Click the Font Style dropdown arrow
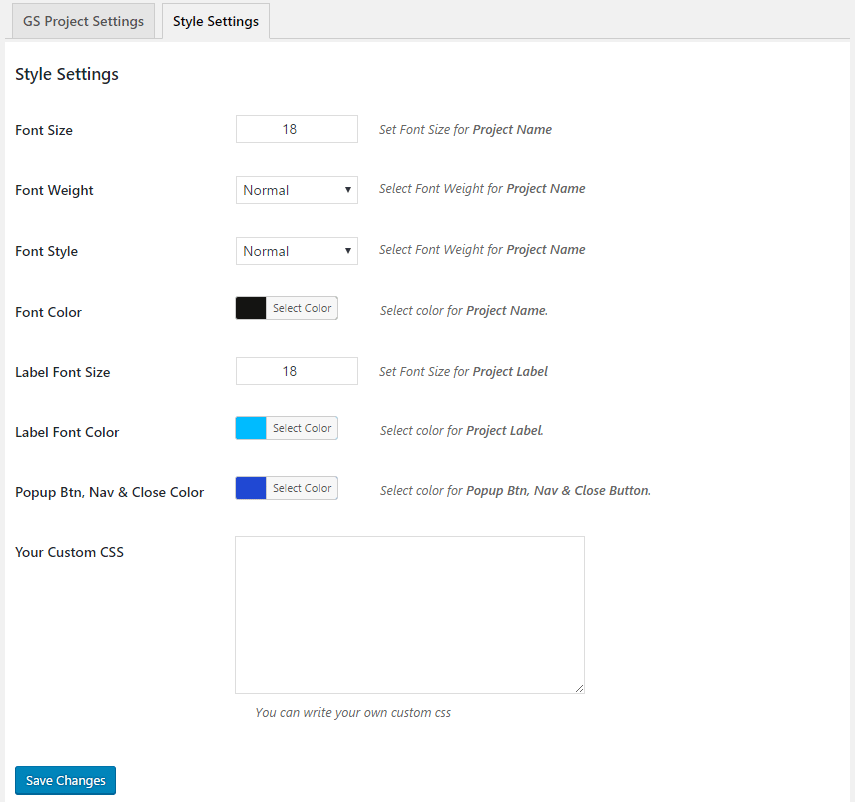The height and width of the screenshot is (802, 855). (349, 250)
